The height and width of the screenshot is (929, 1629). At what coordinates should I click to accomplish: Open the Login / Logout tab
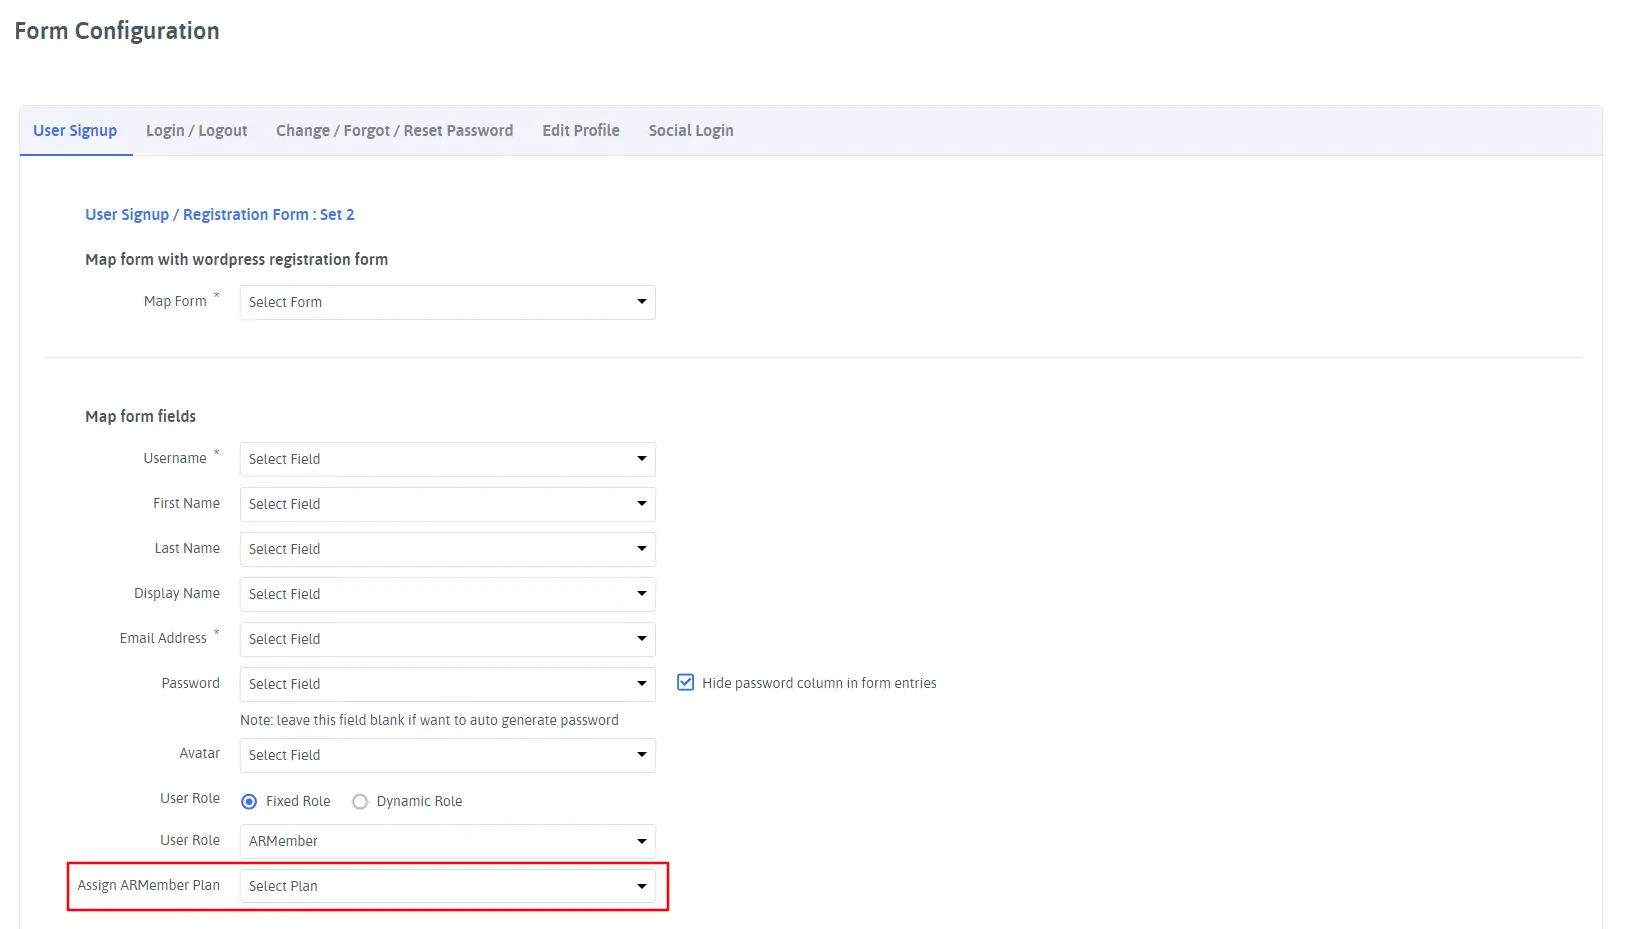(196, 131)
